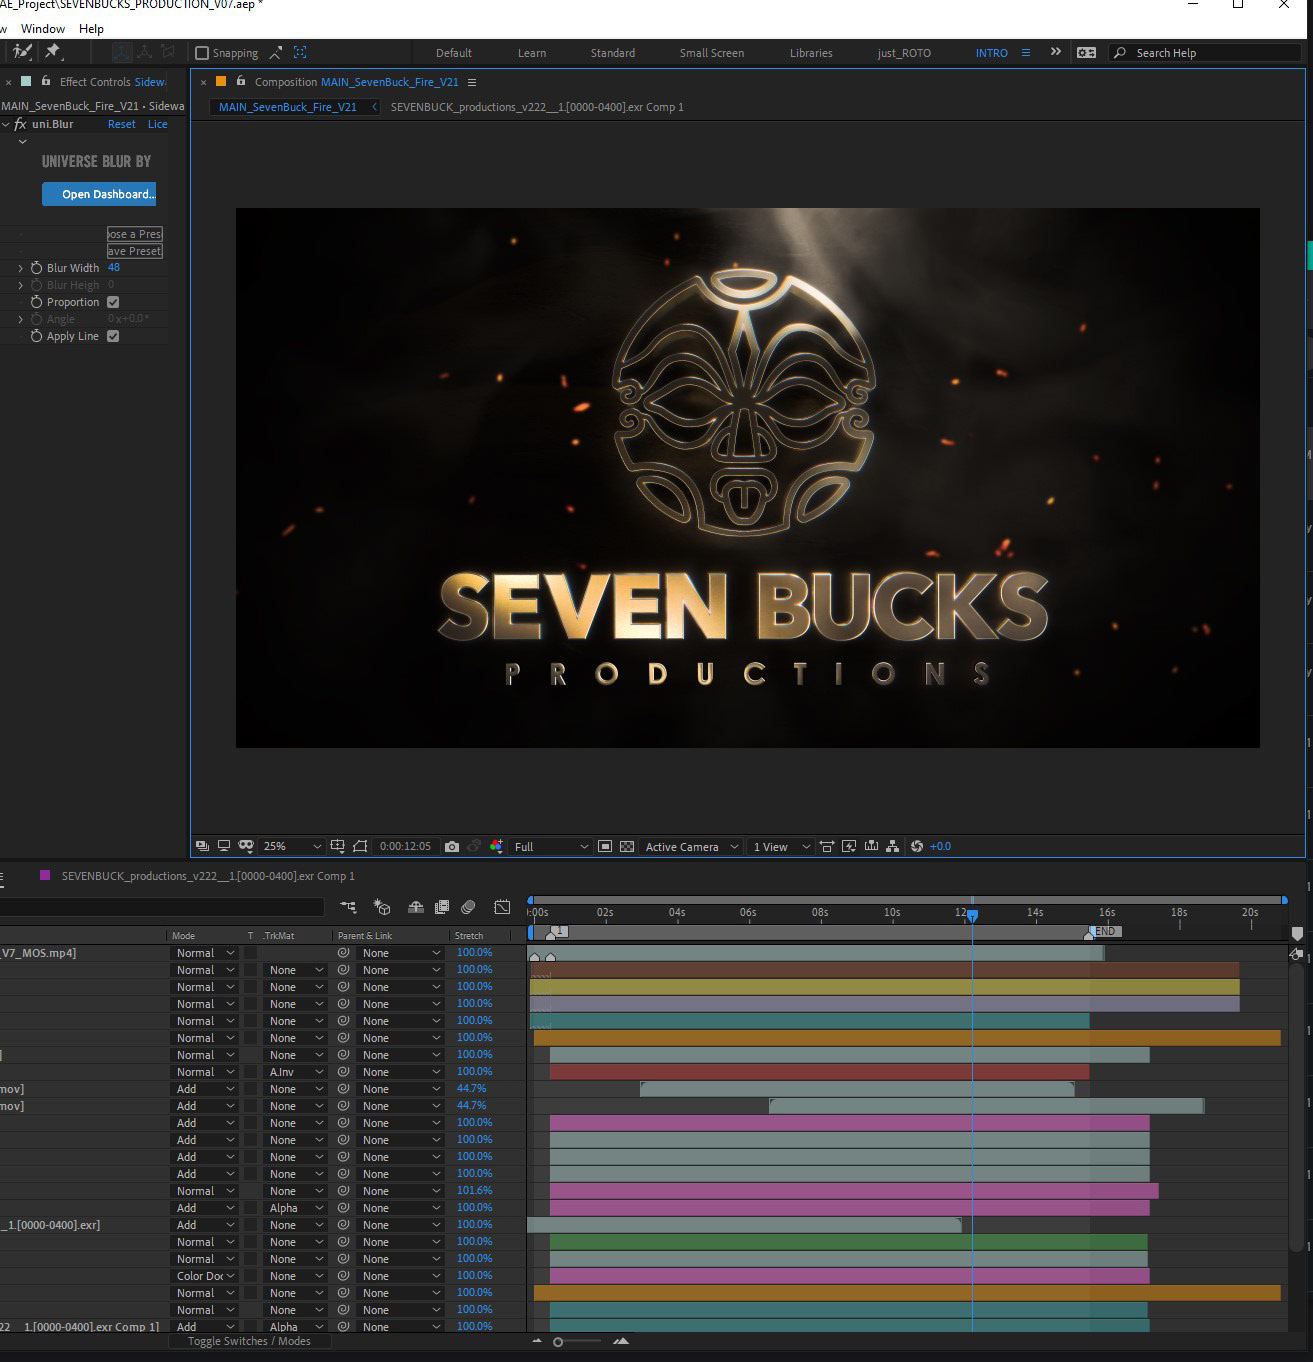Open the Graph Editor icon
1313x1362 pixels.
pos(502,907)
